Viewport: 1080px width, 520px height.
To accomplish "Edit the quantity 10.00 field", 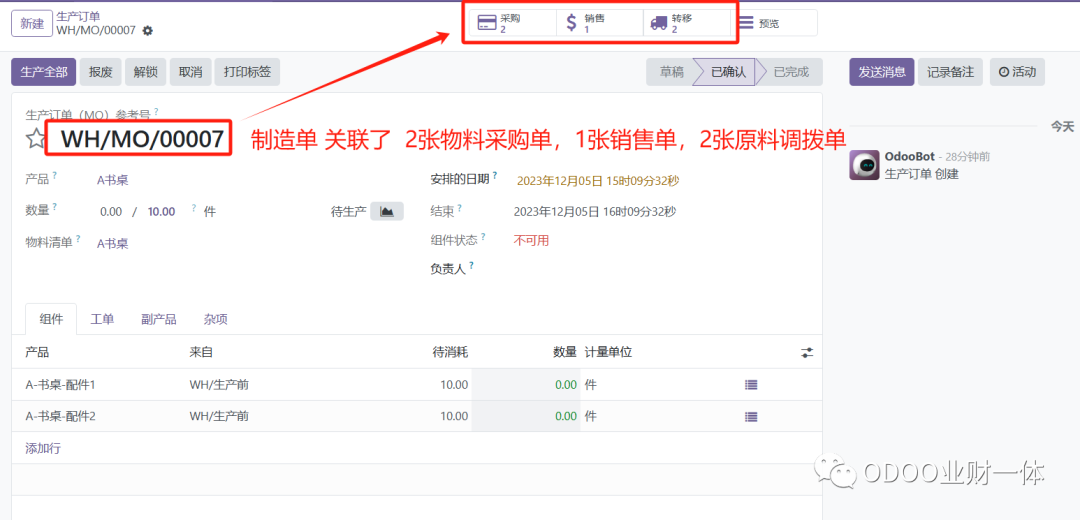I will tap(161, 211).
